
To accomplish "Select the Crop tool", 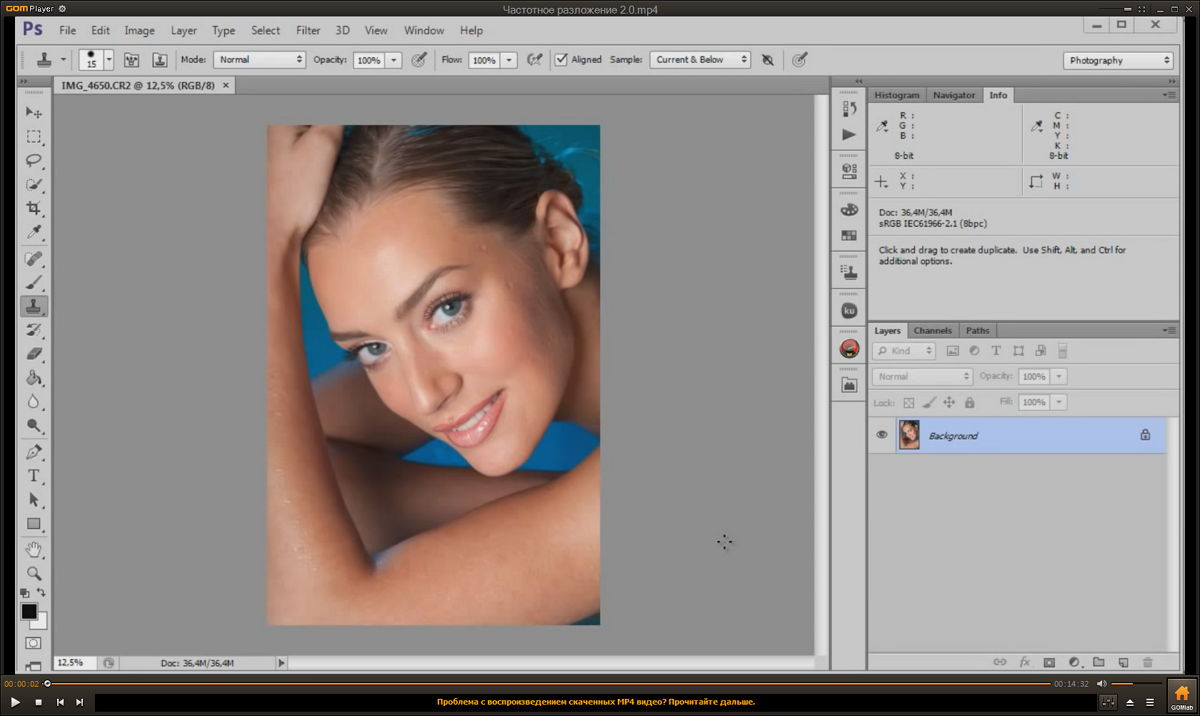I will (x=34, y=209).
